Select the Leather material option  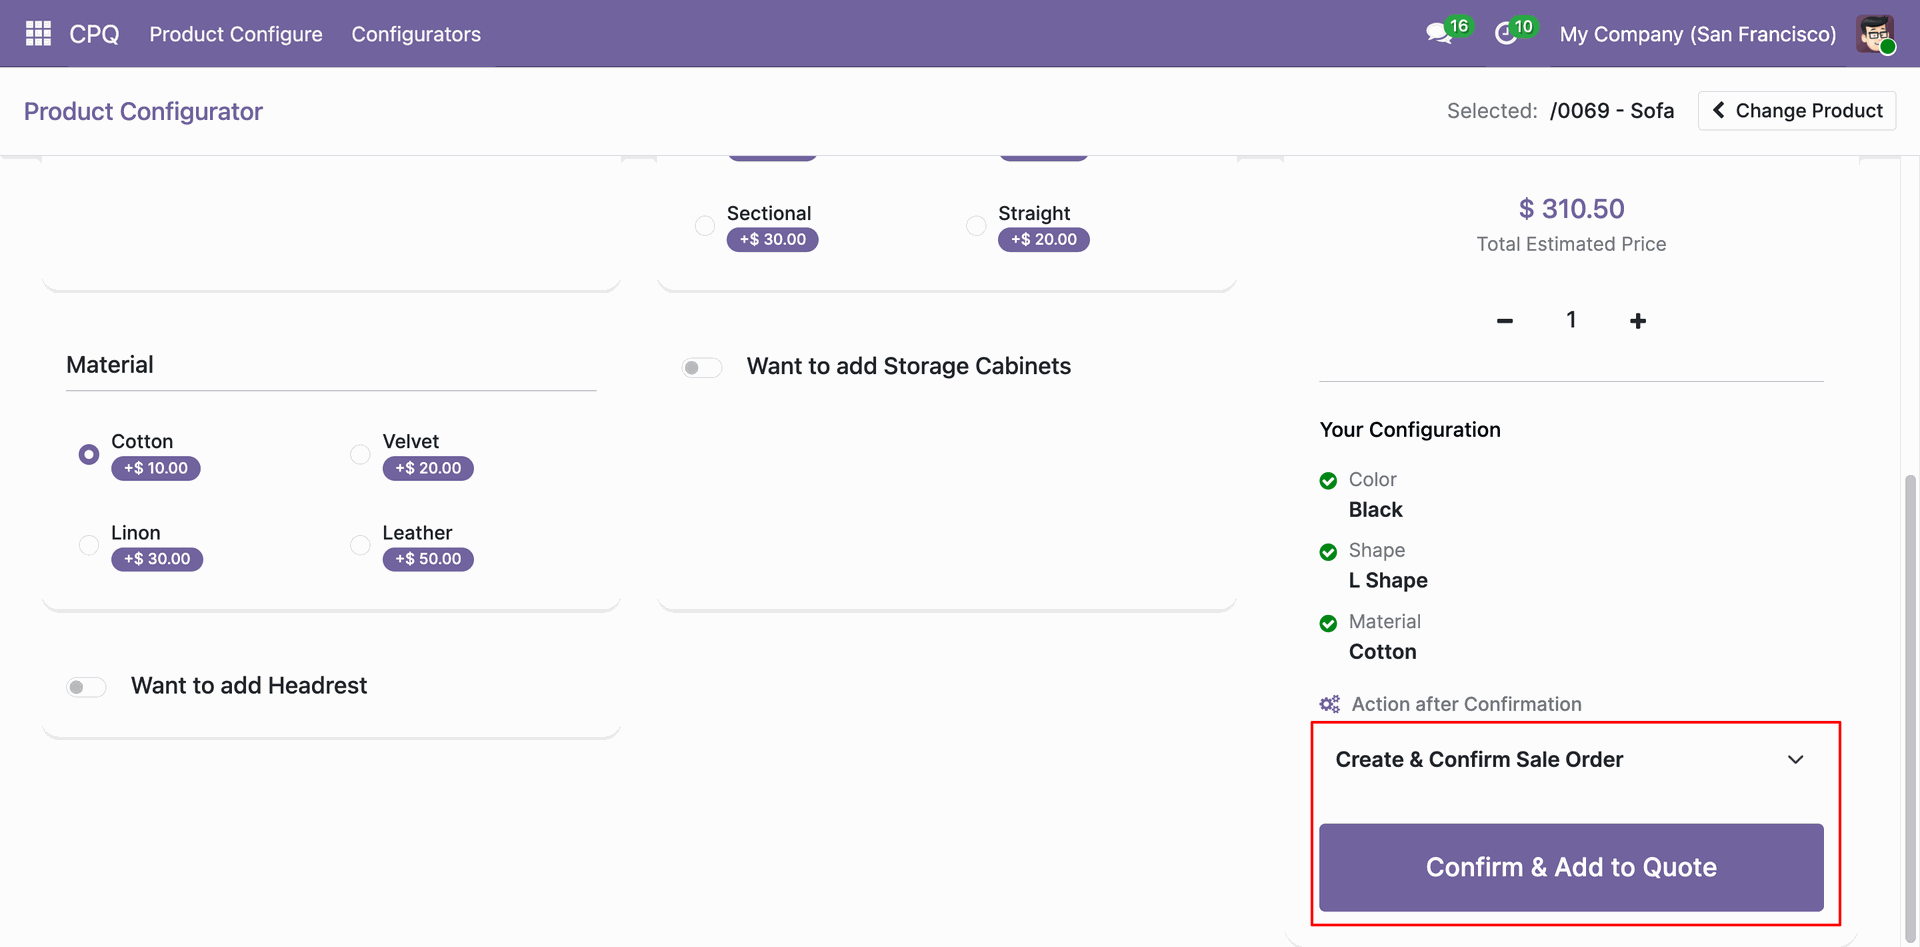(x=360, y=545)
